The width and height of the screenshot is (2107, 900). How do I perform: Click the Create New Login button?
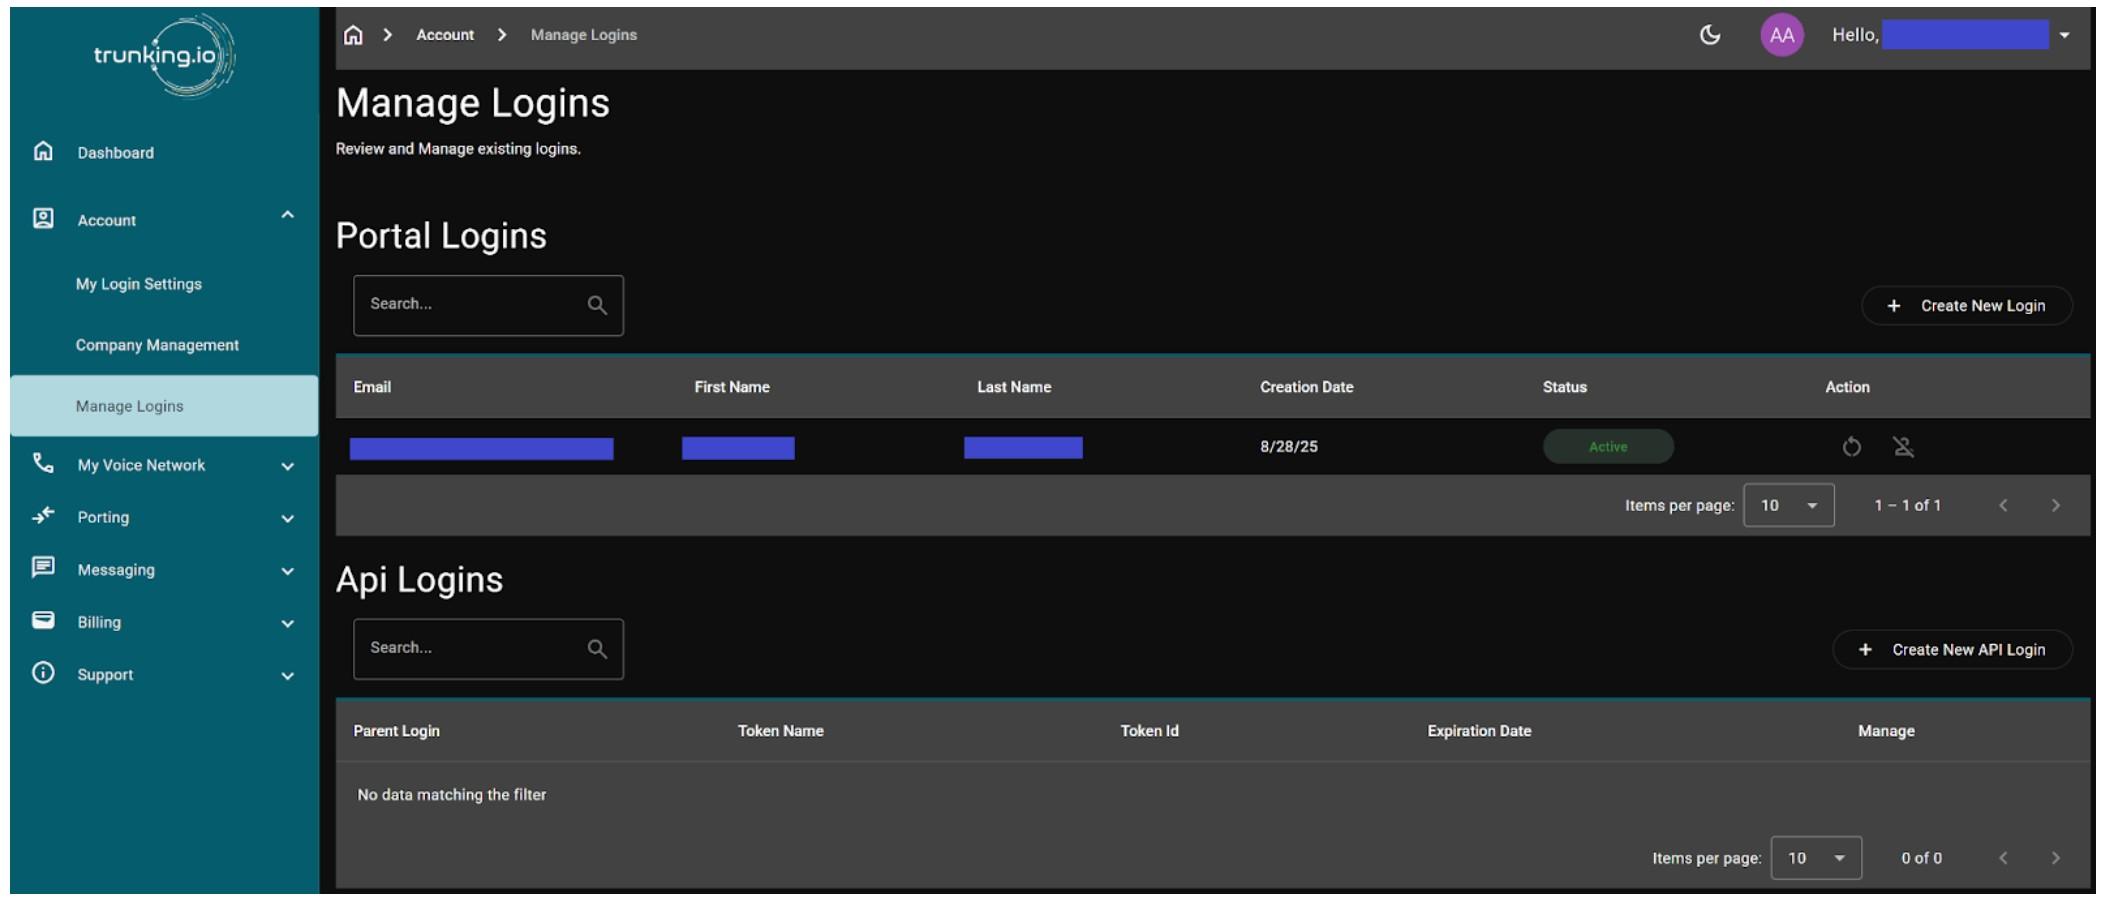[1966, 306]
